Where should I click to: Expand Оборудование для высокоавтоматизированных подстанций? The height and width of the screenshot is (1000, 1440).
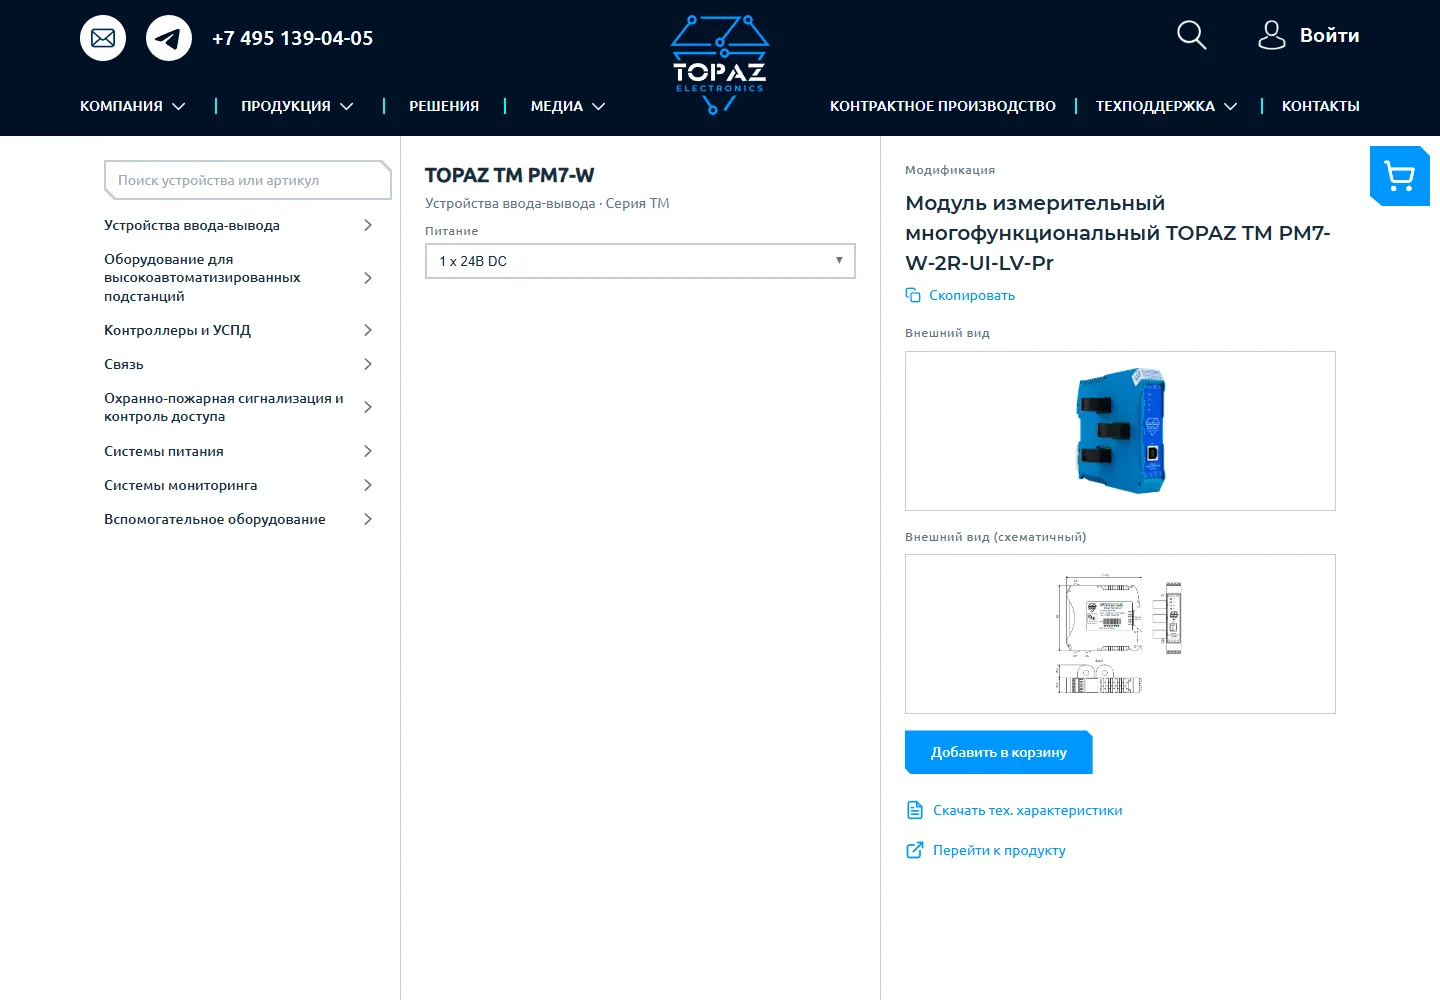[238, 278]
